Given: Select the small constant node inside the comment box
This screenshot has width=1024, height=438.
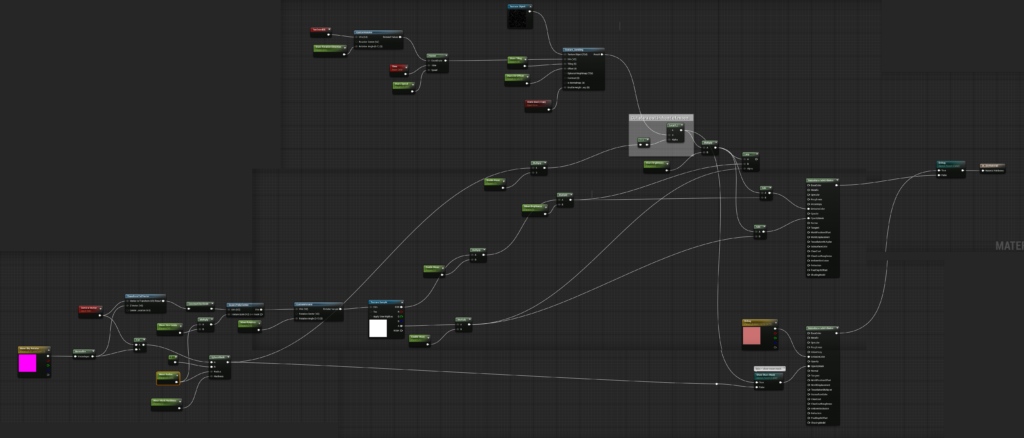Looking at the screenshot, I should [643, 142].
